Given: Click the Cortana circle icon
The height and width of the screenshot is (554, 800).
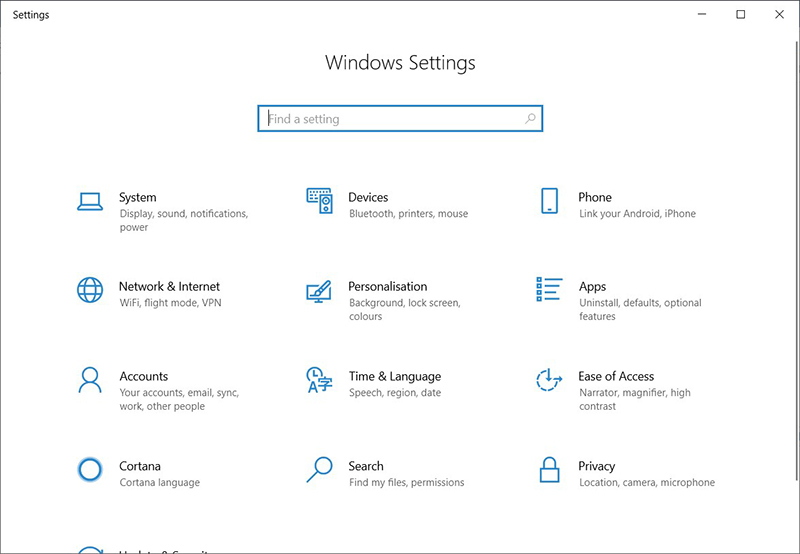Looking at the screenshot, I should 90,469.
